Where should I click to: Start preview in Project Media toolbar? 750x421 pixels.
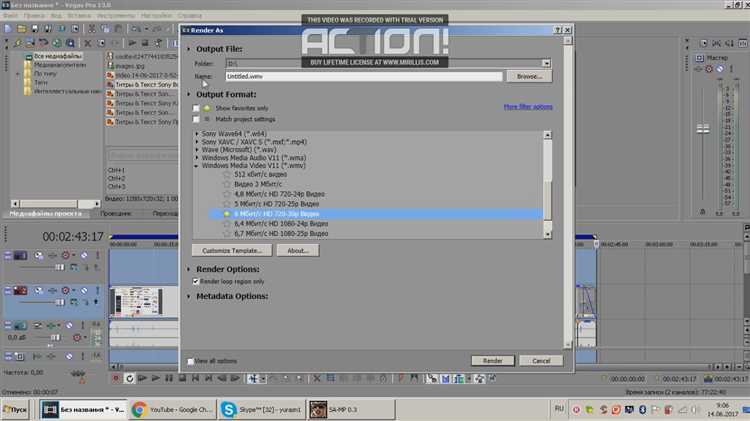click(x=132, y=43)
